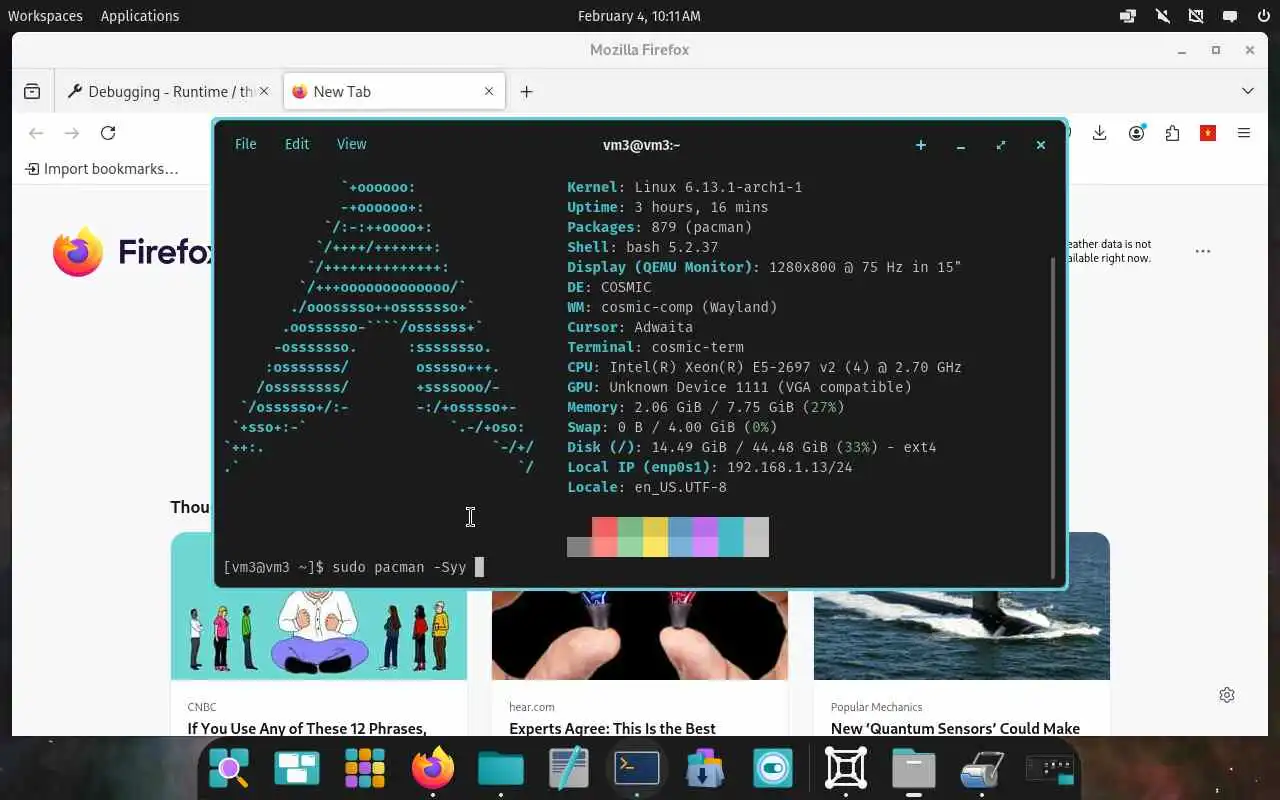The height and width of the screenshot is (800, 1280).
Task: Open the Workspaces button in the top panel
Action: (45, 16)
